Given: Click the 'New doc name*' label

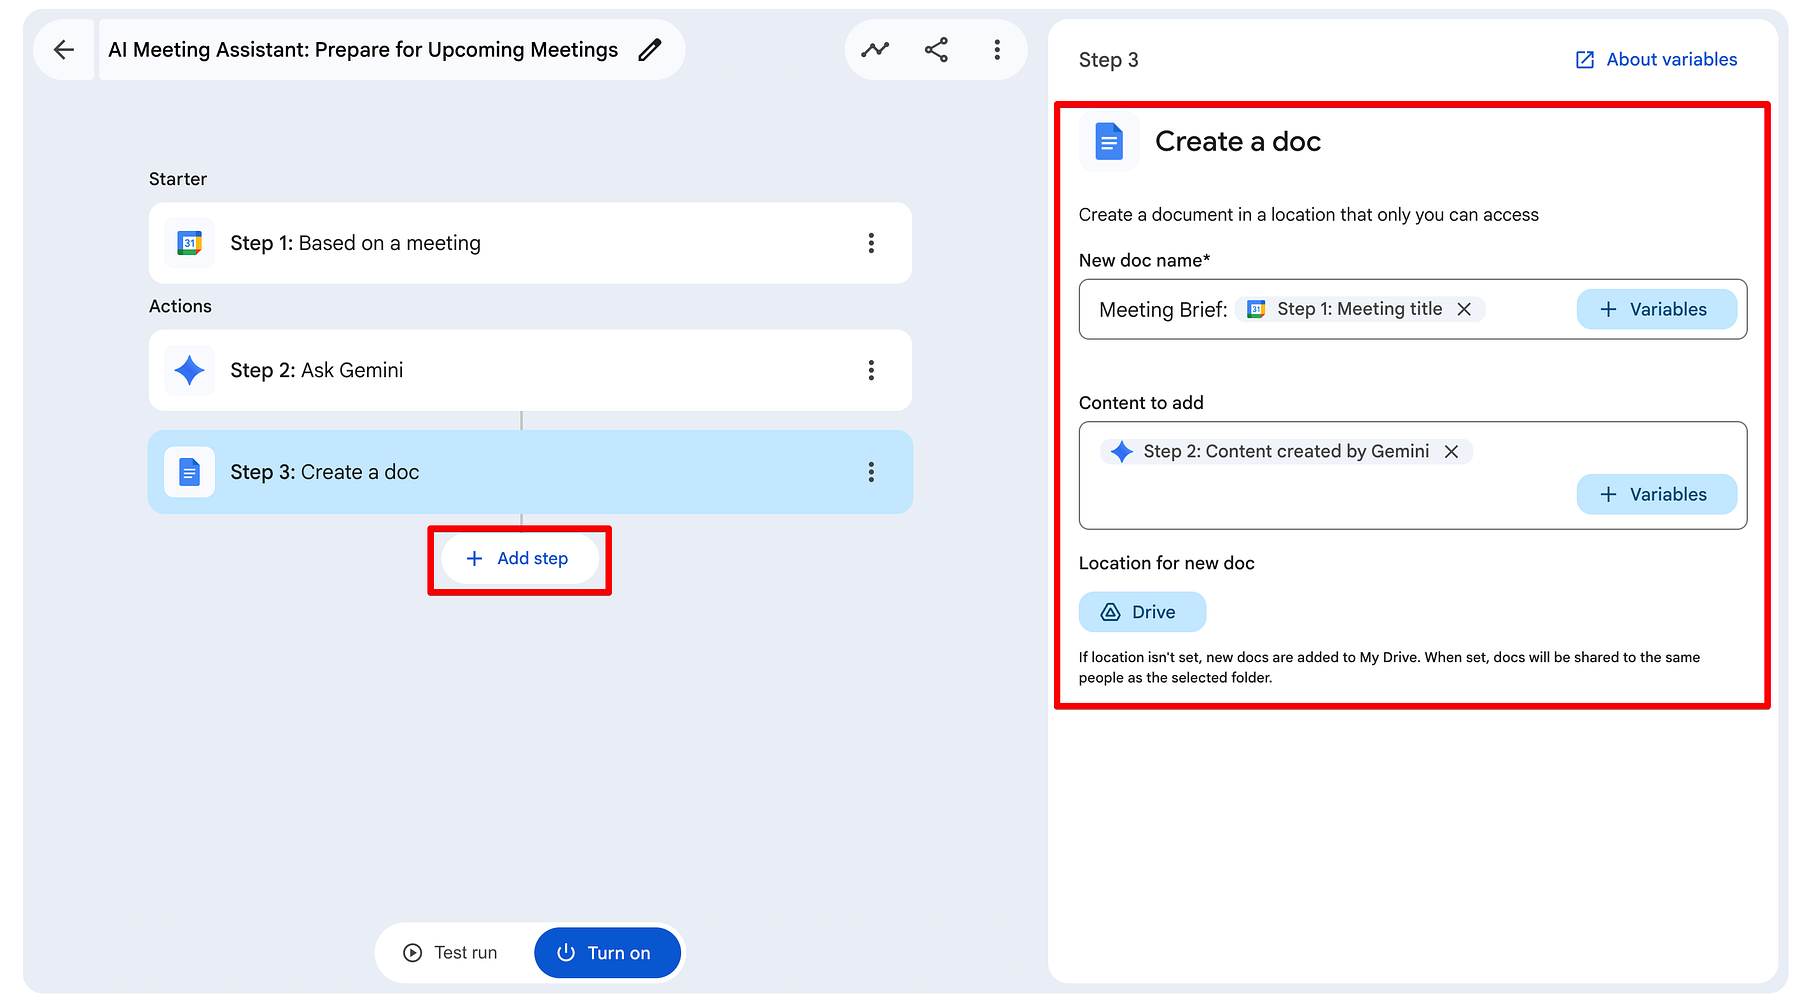Looking at the screenshot, I should (1144, 261).
